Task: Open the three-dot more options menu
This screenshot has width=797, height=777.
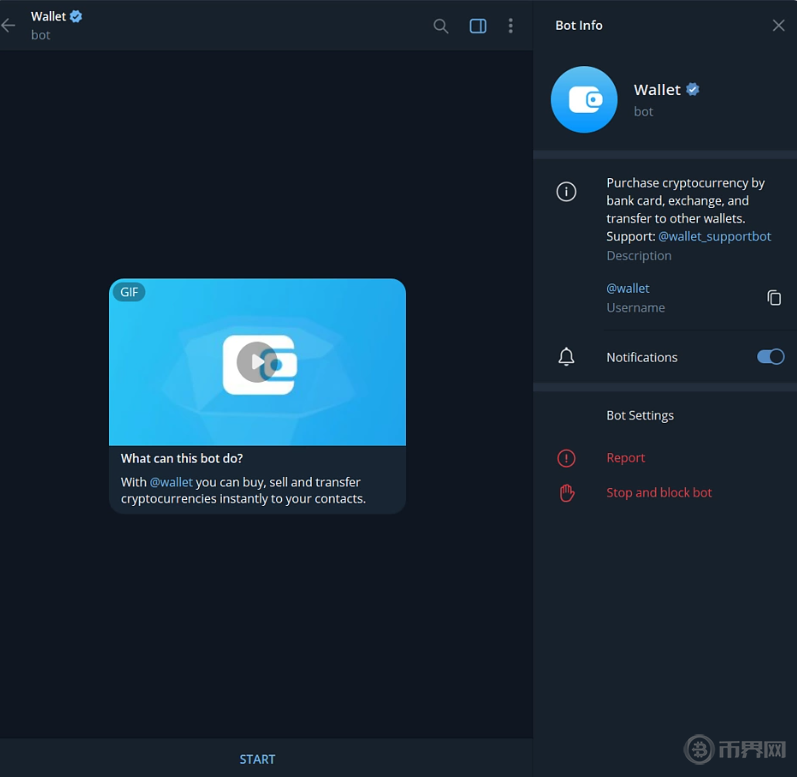Action: click(x=511, y=26)
